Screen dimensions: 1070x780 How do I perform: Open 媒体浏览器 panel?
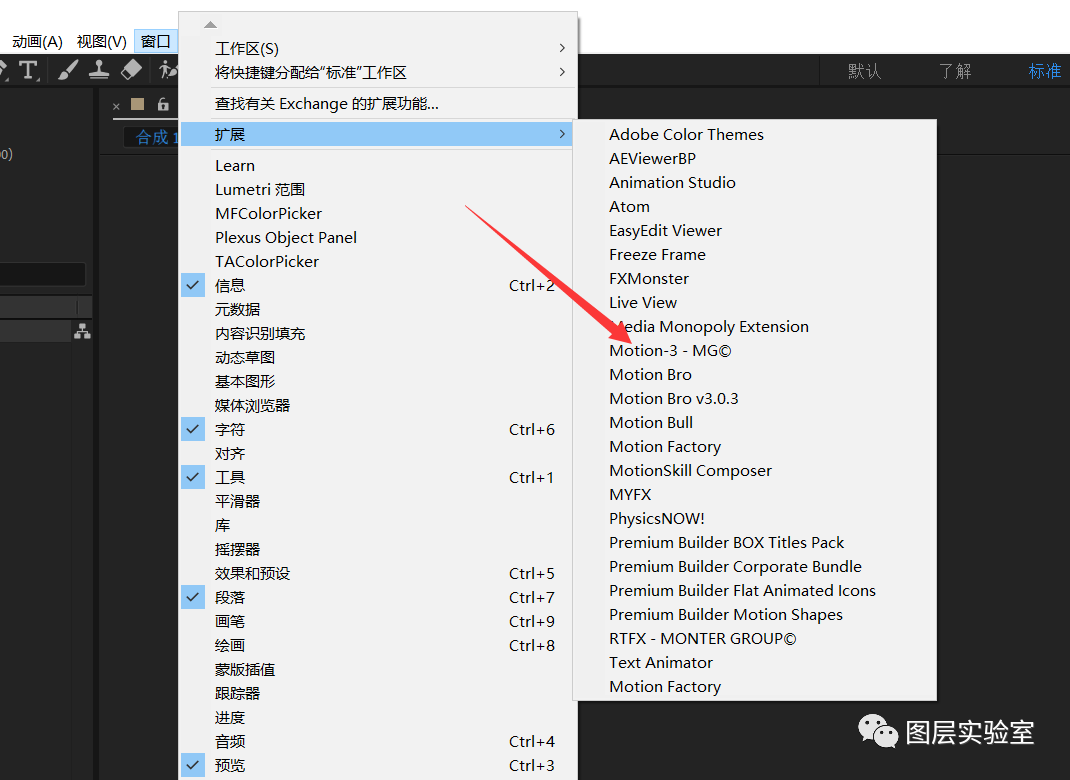pos(376,405)
